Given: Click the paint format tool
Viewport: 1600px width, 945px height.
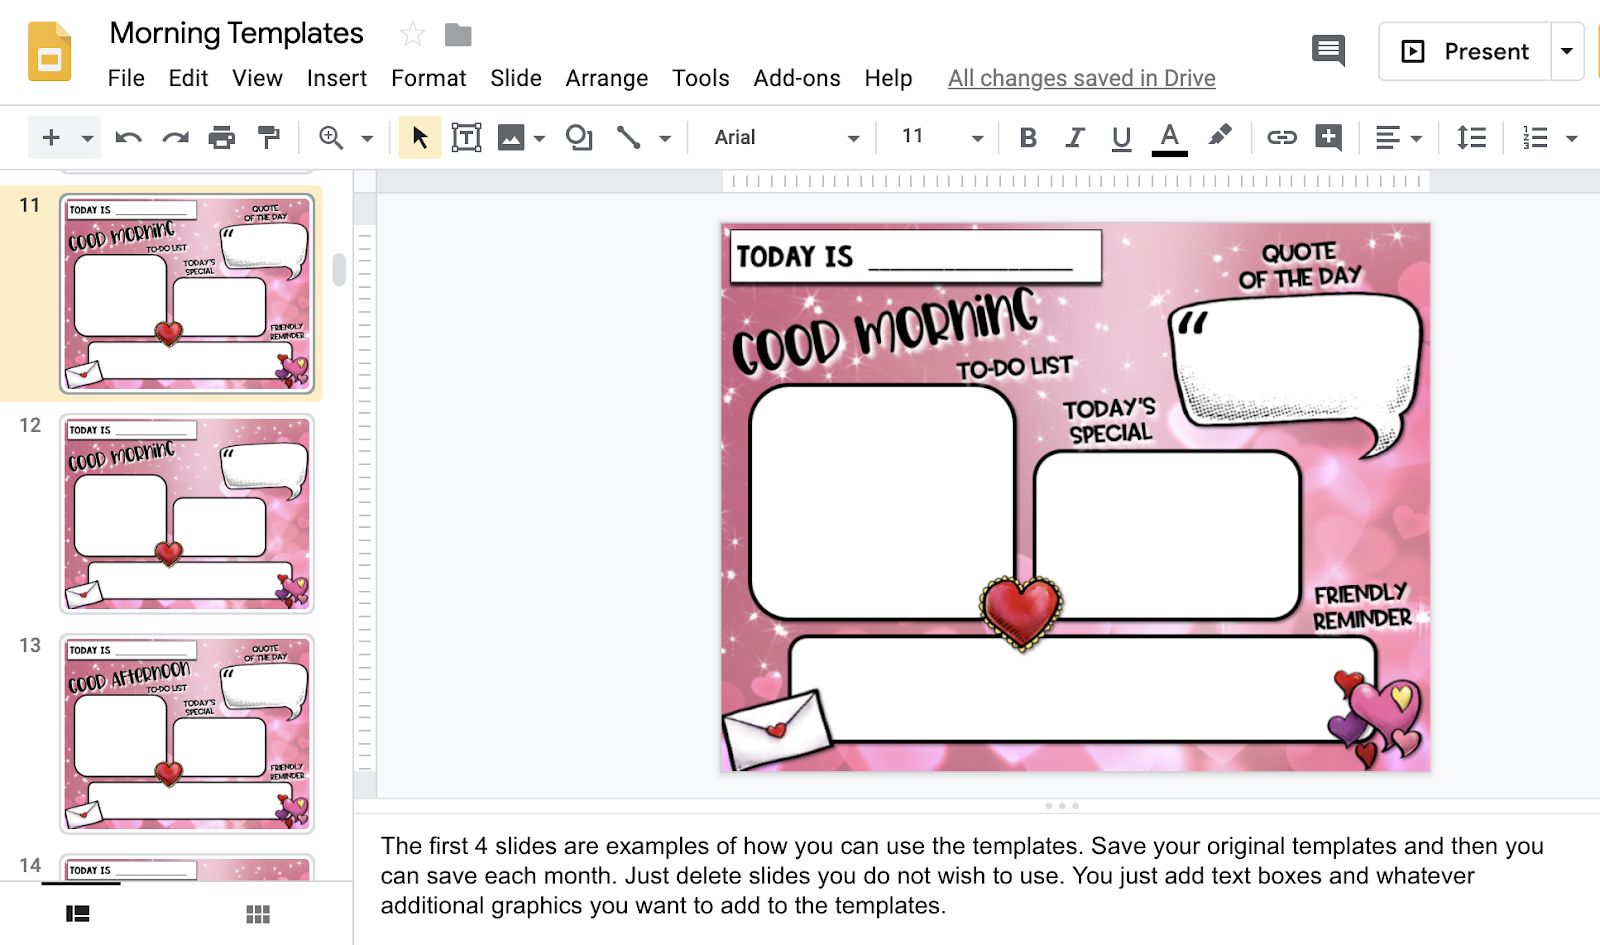Looking at the screenshot, I should coord(267,137).
